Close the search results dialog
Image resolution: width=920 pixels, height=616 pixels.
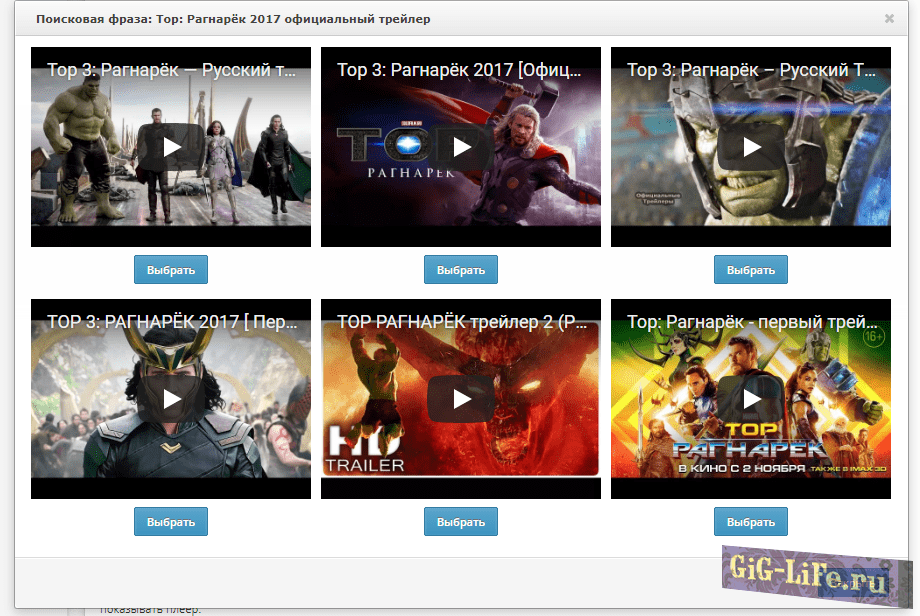point(889,17)
